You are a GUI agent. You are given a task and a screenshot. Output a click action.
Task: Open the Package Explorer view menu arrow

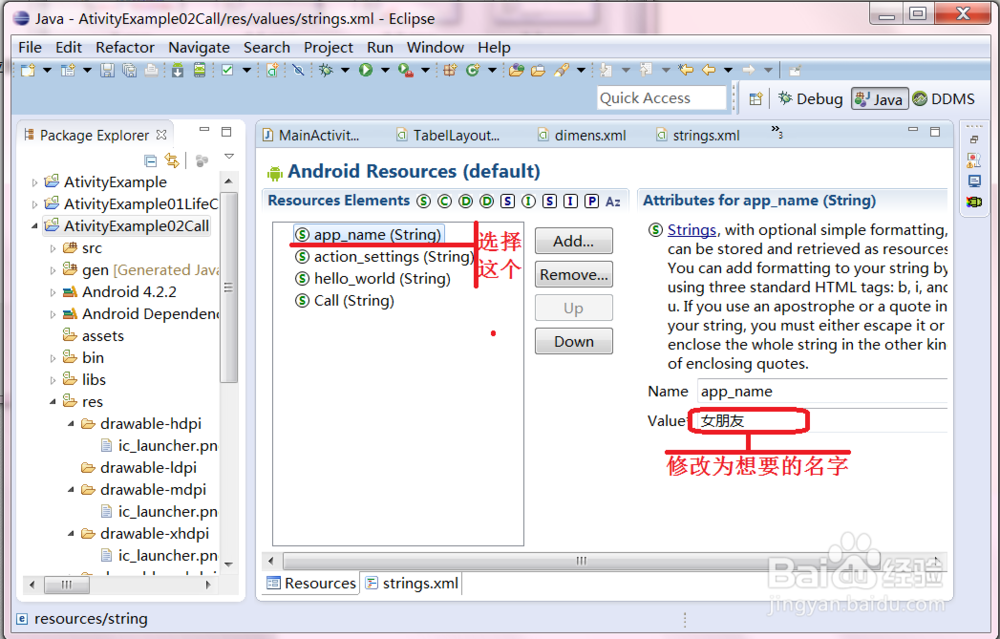(229, 157)
